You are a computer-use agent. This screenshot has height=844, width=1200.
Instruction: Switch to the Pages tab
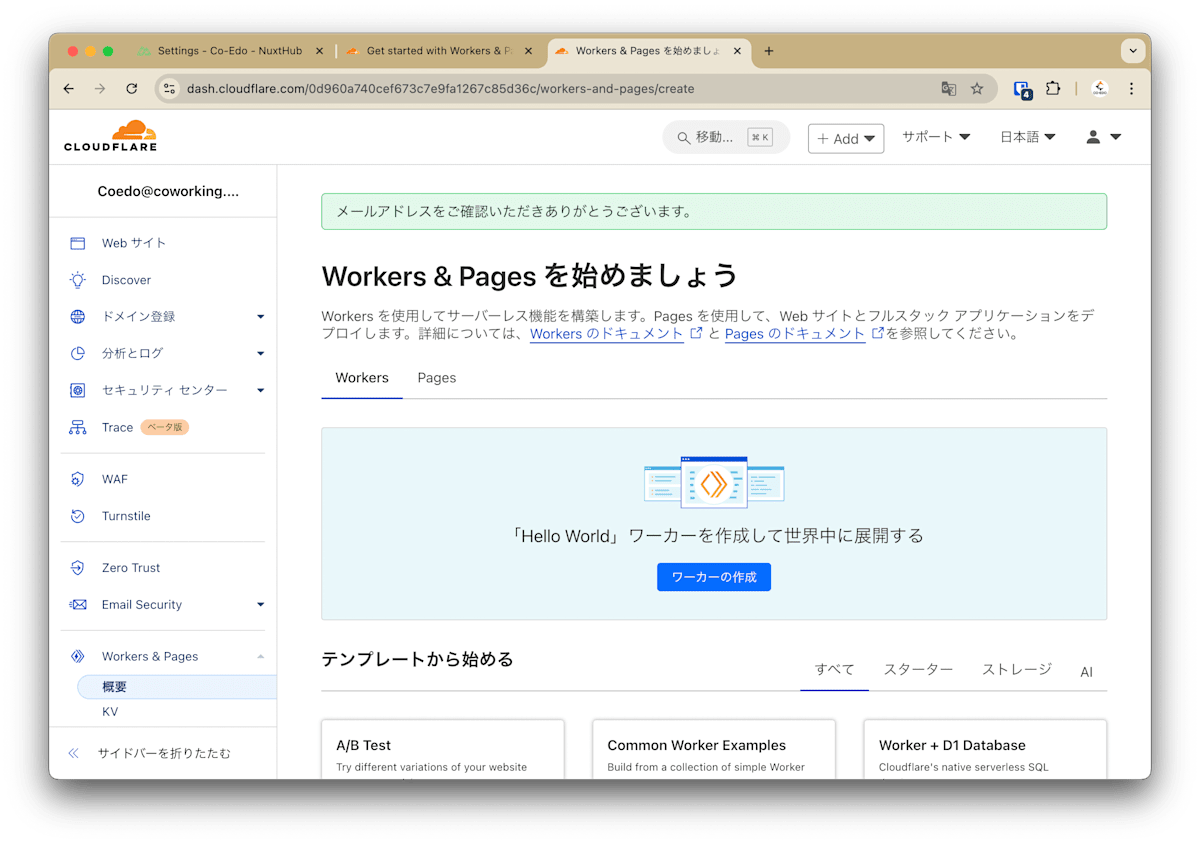point(437,378)
